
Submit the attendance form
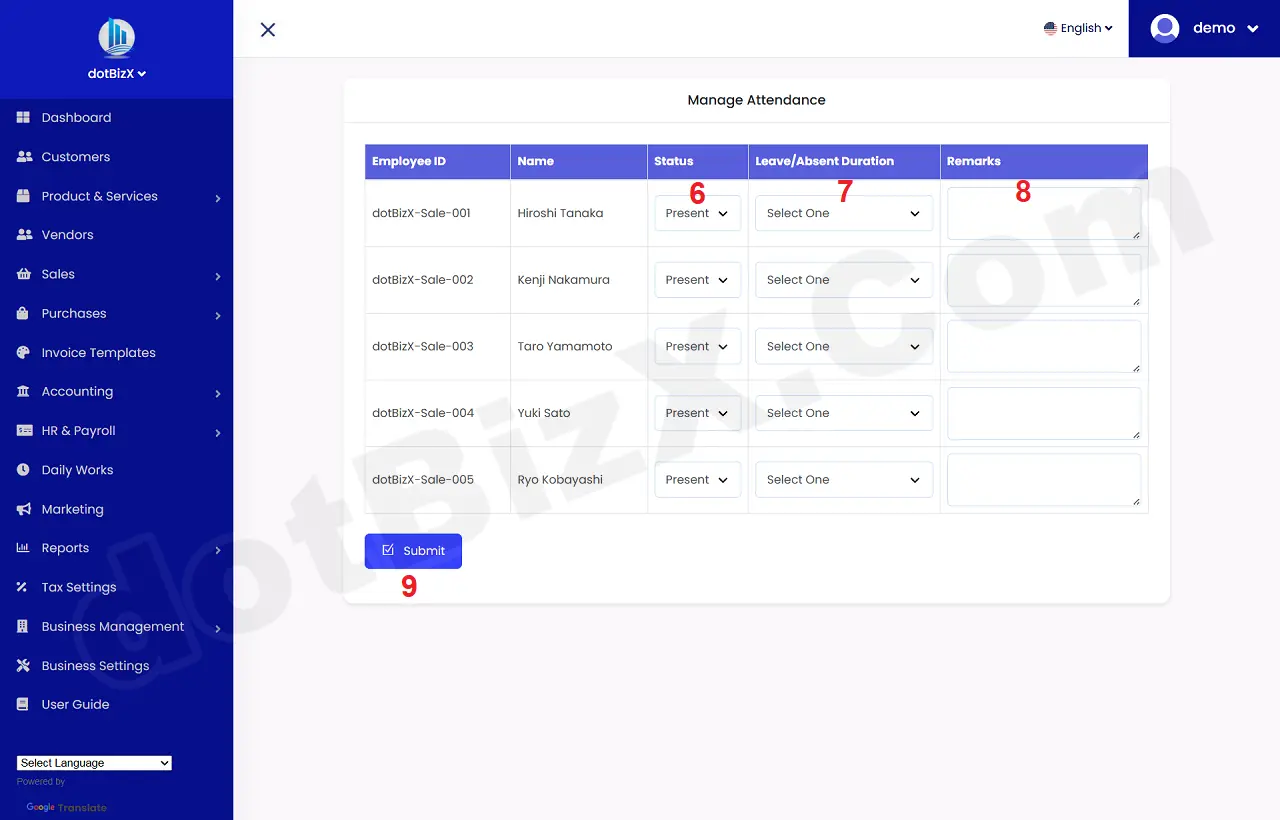coord(413,550)
